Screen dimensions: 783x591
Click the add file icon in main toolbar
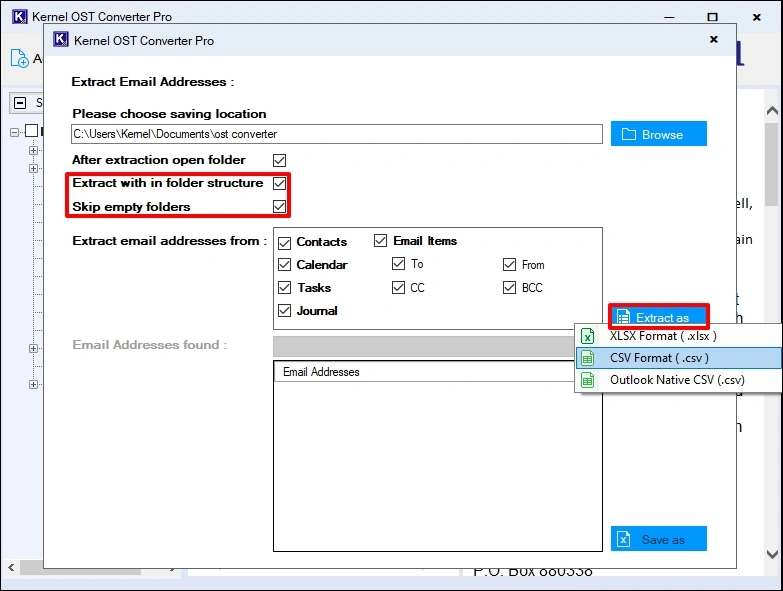click(x=20, y=59)
